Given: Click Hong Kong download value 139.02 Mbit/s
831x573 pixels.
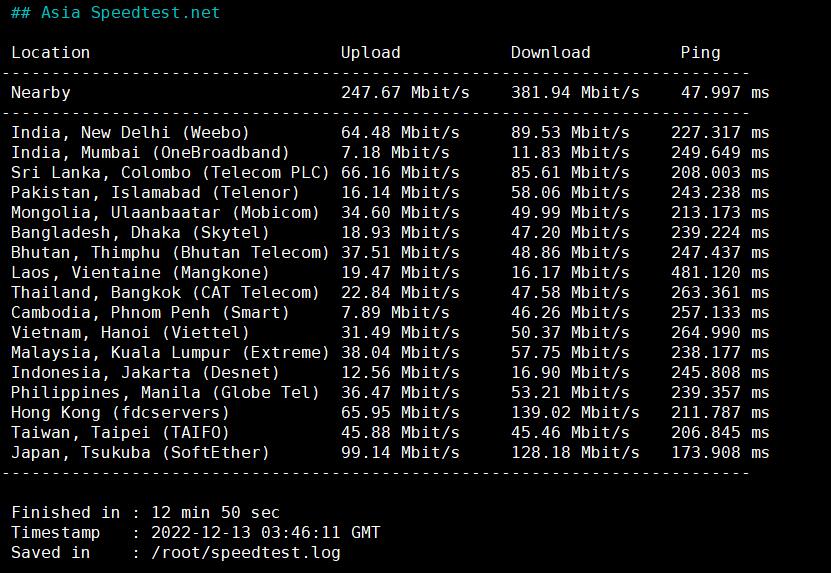Looking at the screenshot, I should click(575, 413).
